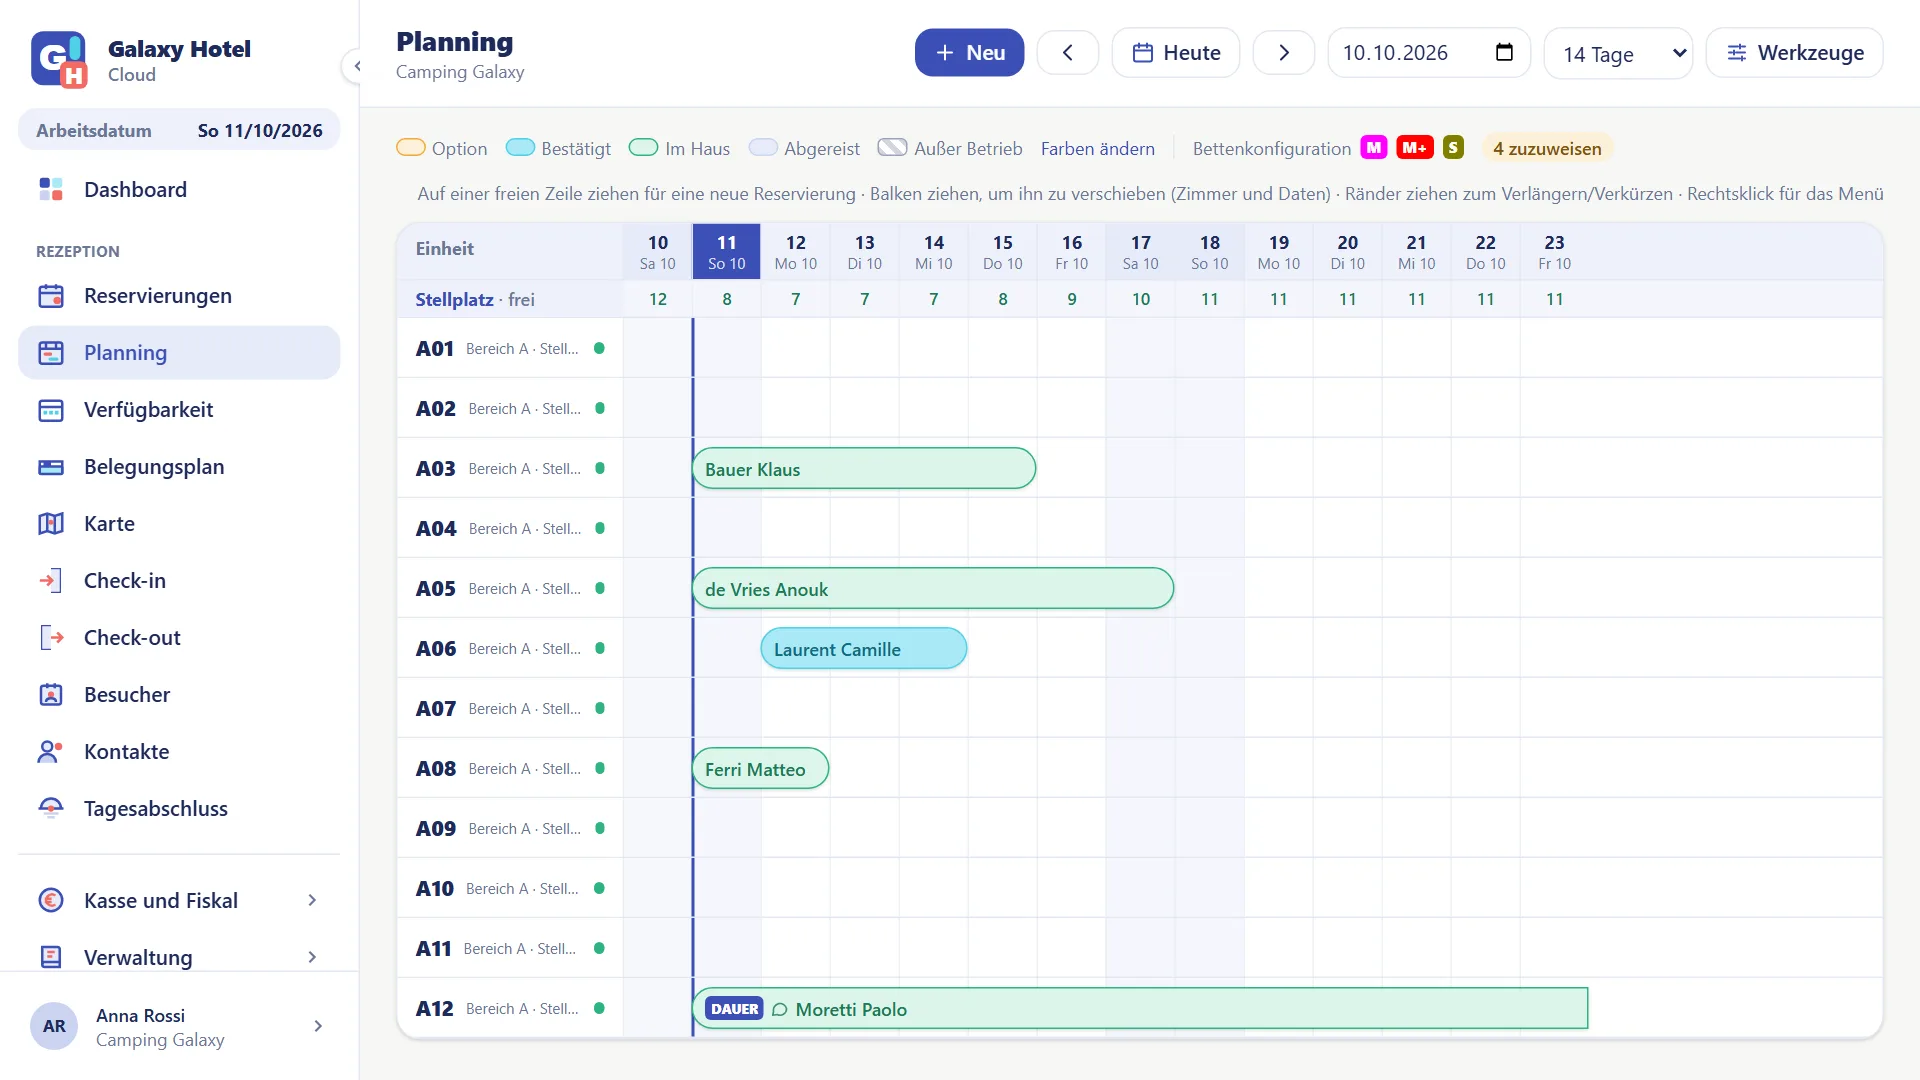Click the Galaxy Hotel logo icon
The height and width of the screenshot is (1080, 1920).
pos(59,60)
